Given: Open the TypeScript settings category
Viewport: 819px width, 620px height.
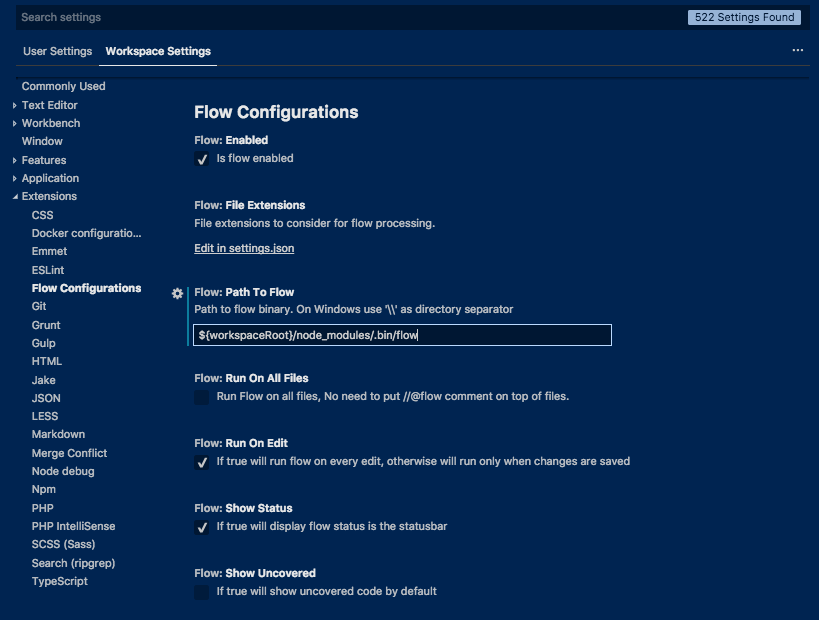Looking at the screenshot, I should coord(59,581).
